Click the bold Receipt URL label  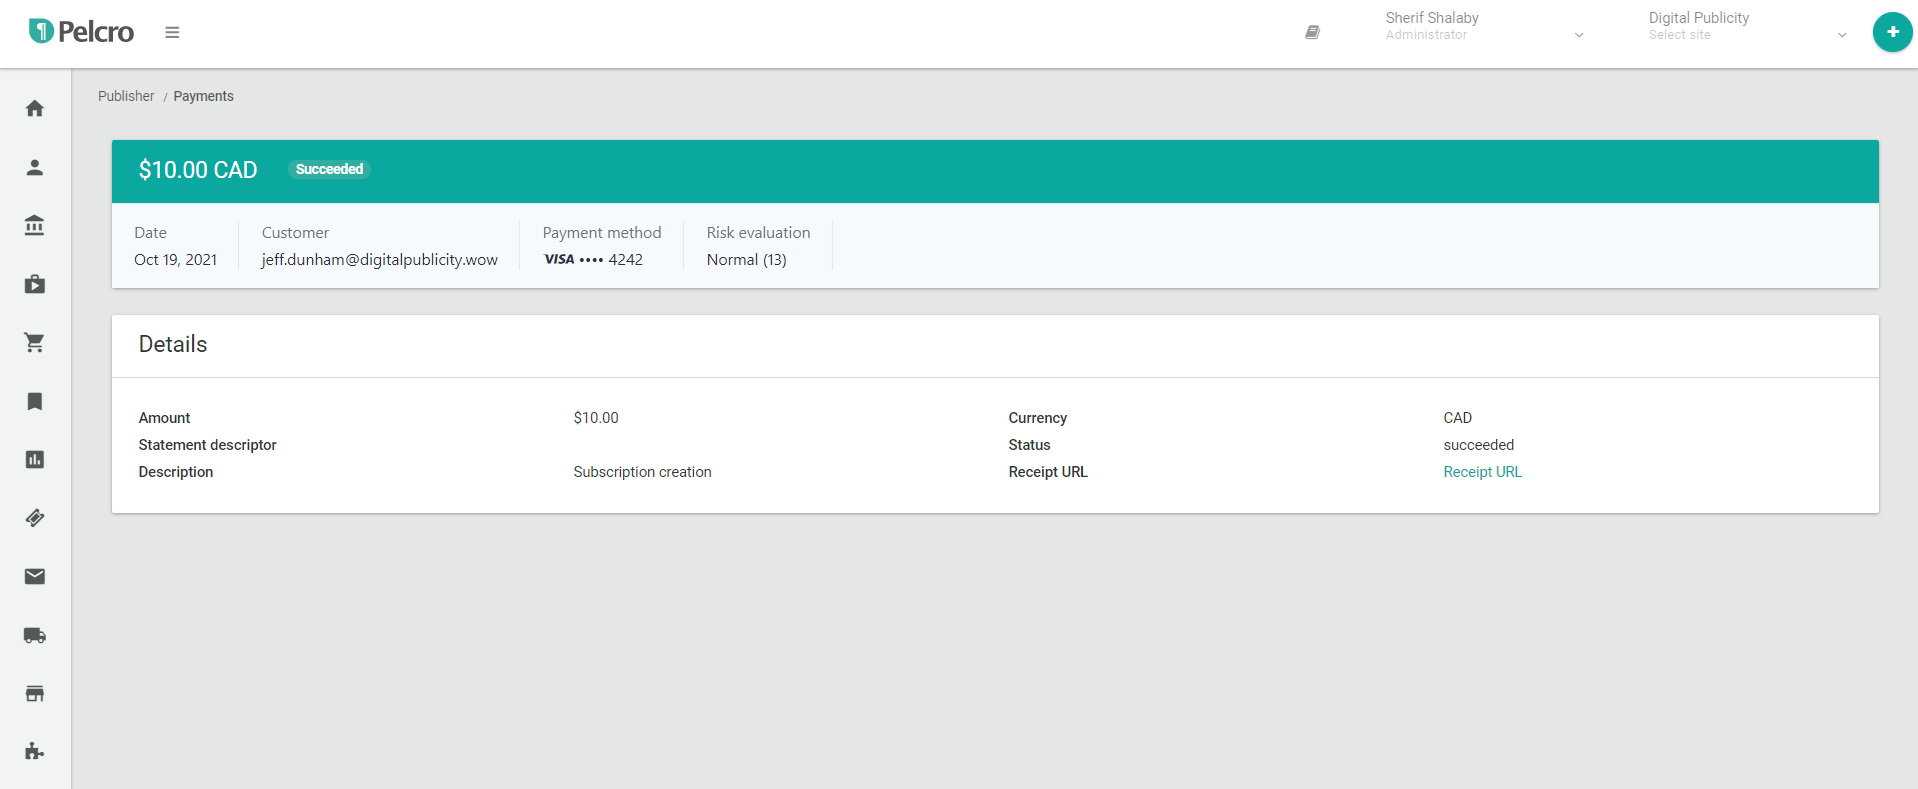[x=1047, y=472]
